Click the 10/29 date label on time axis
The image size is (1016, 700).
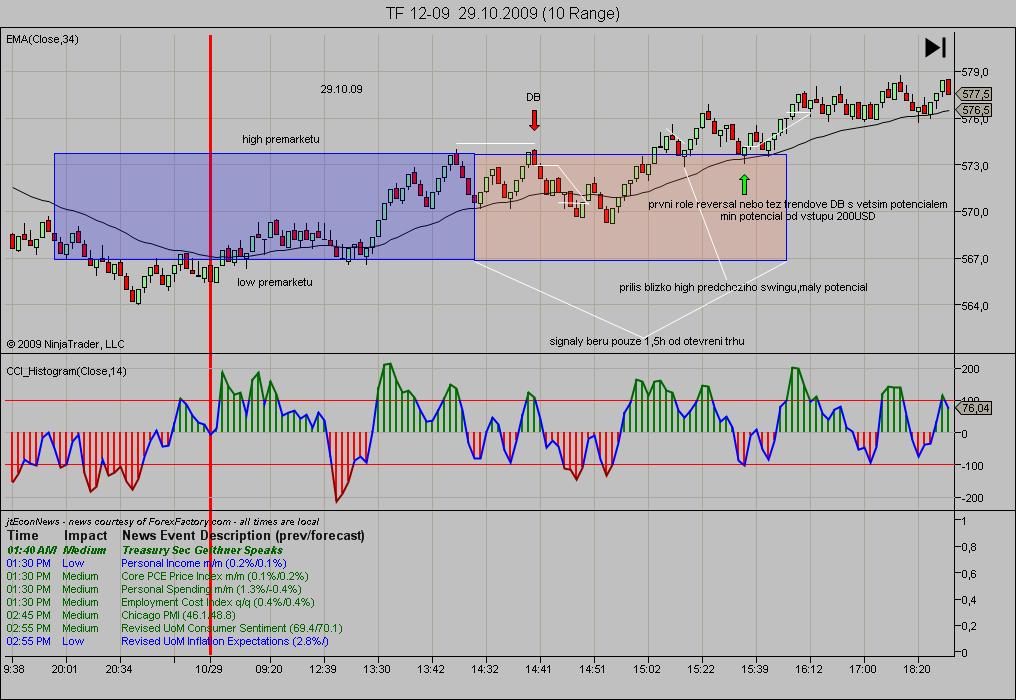(x=209, y=669)
